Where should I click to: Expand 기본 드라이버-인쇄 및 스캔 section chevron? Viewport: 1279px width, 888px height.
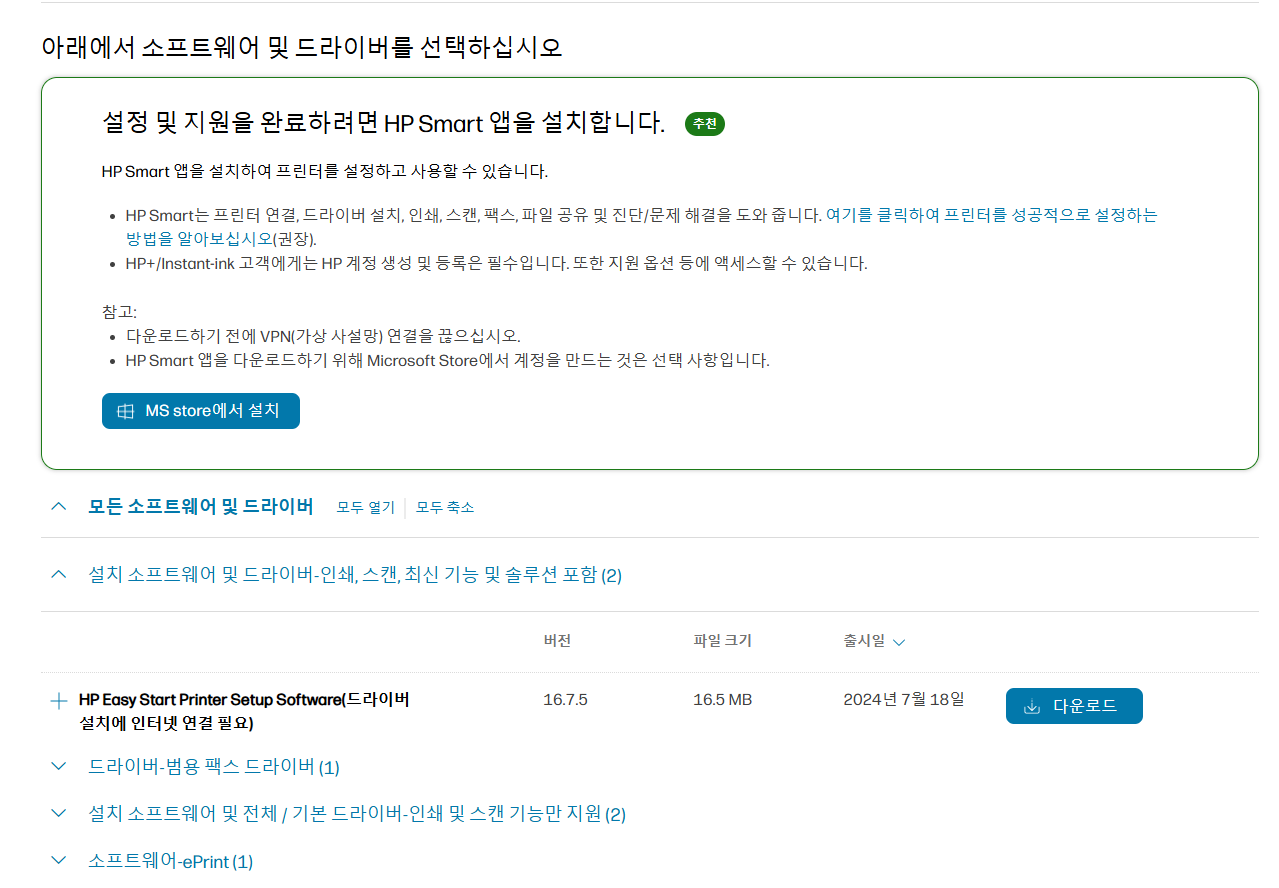[x=58, y=813]
